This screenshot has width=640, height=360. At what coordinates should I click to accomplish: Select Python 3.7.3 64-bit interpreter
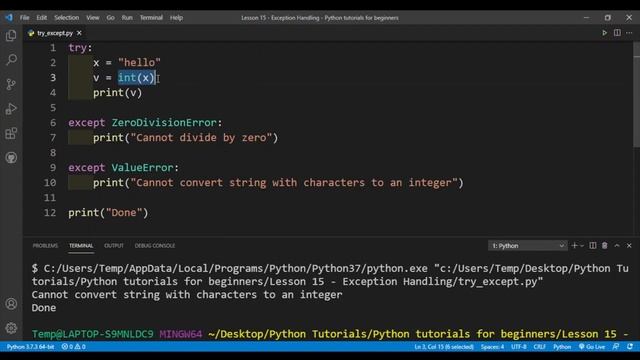coord(30,347)
